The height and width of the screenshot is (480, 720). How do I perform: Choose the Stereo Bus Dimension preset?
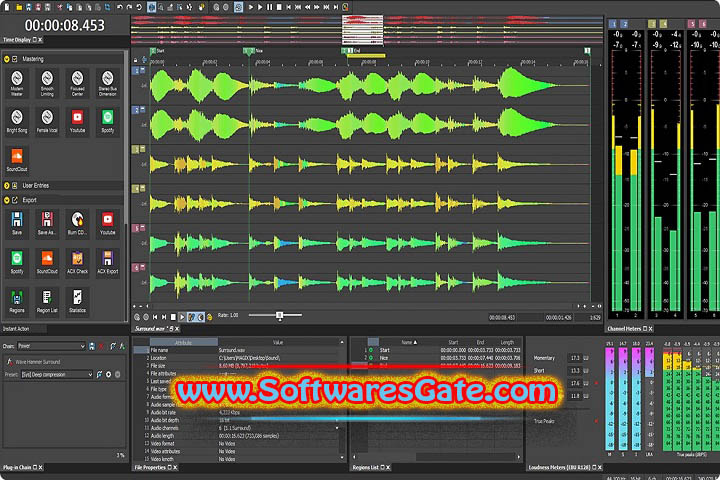pos(107,83)
